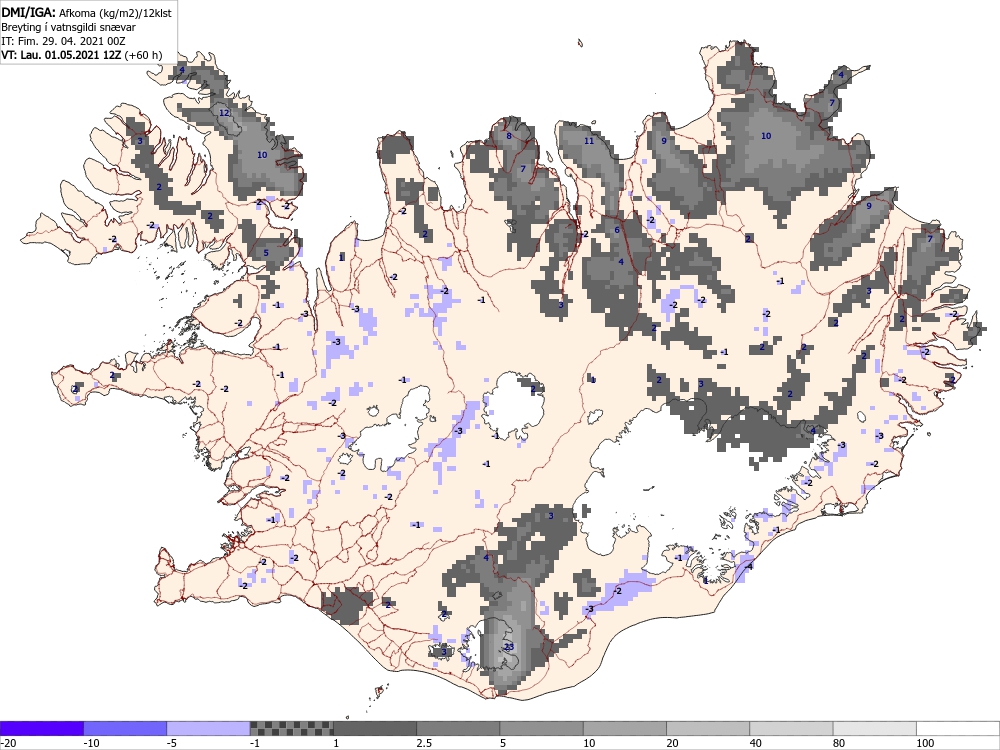Click the '-20' legend tick label

point(8,743)
